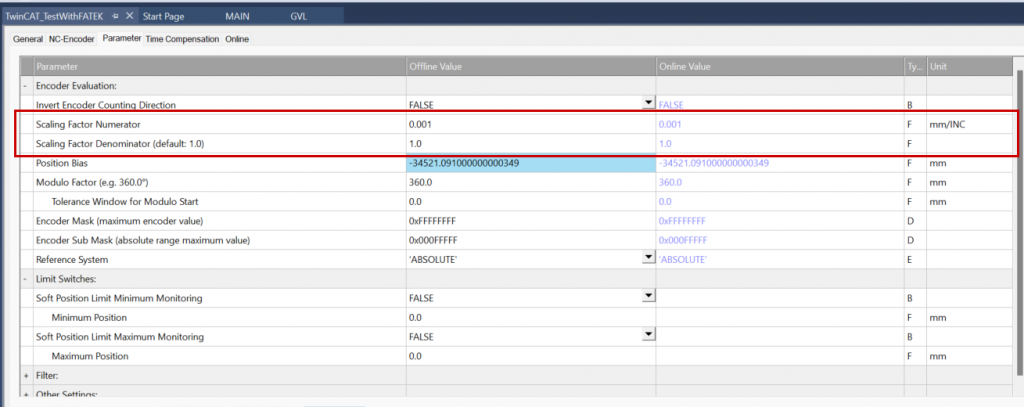The height and width of the screenshot is (407, 1024).
Task: Expand the Filter section
Action: pyautogui.click(x=26, y=375)
